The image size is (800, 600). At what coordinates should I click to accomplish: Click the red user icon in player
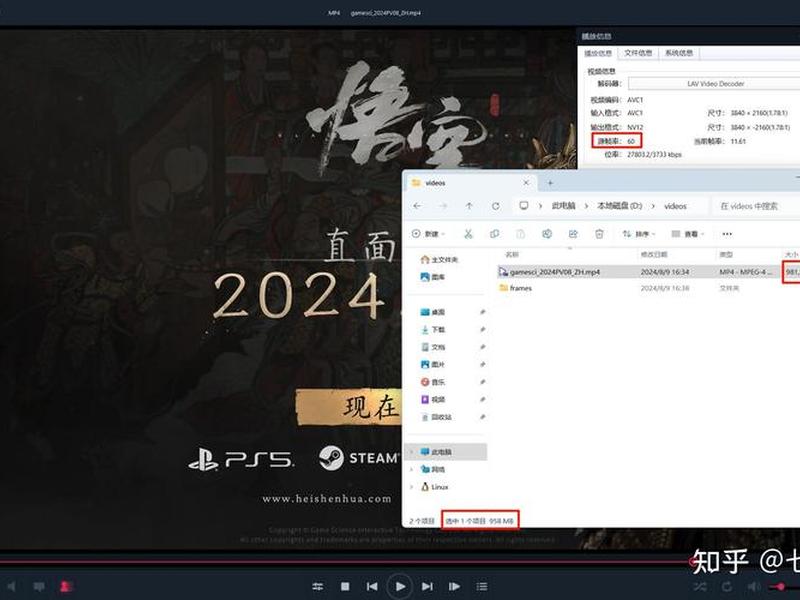point(66,587)
